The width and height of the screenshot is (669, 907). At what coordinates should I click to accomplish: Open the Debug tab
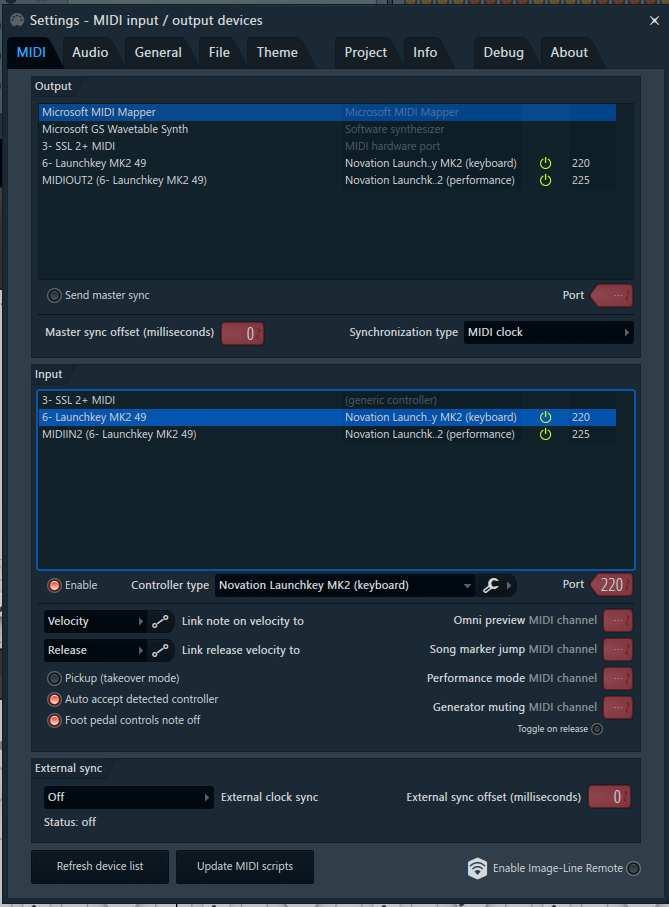pyautogui.click(x=504, y=53)
